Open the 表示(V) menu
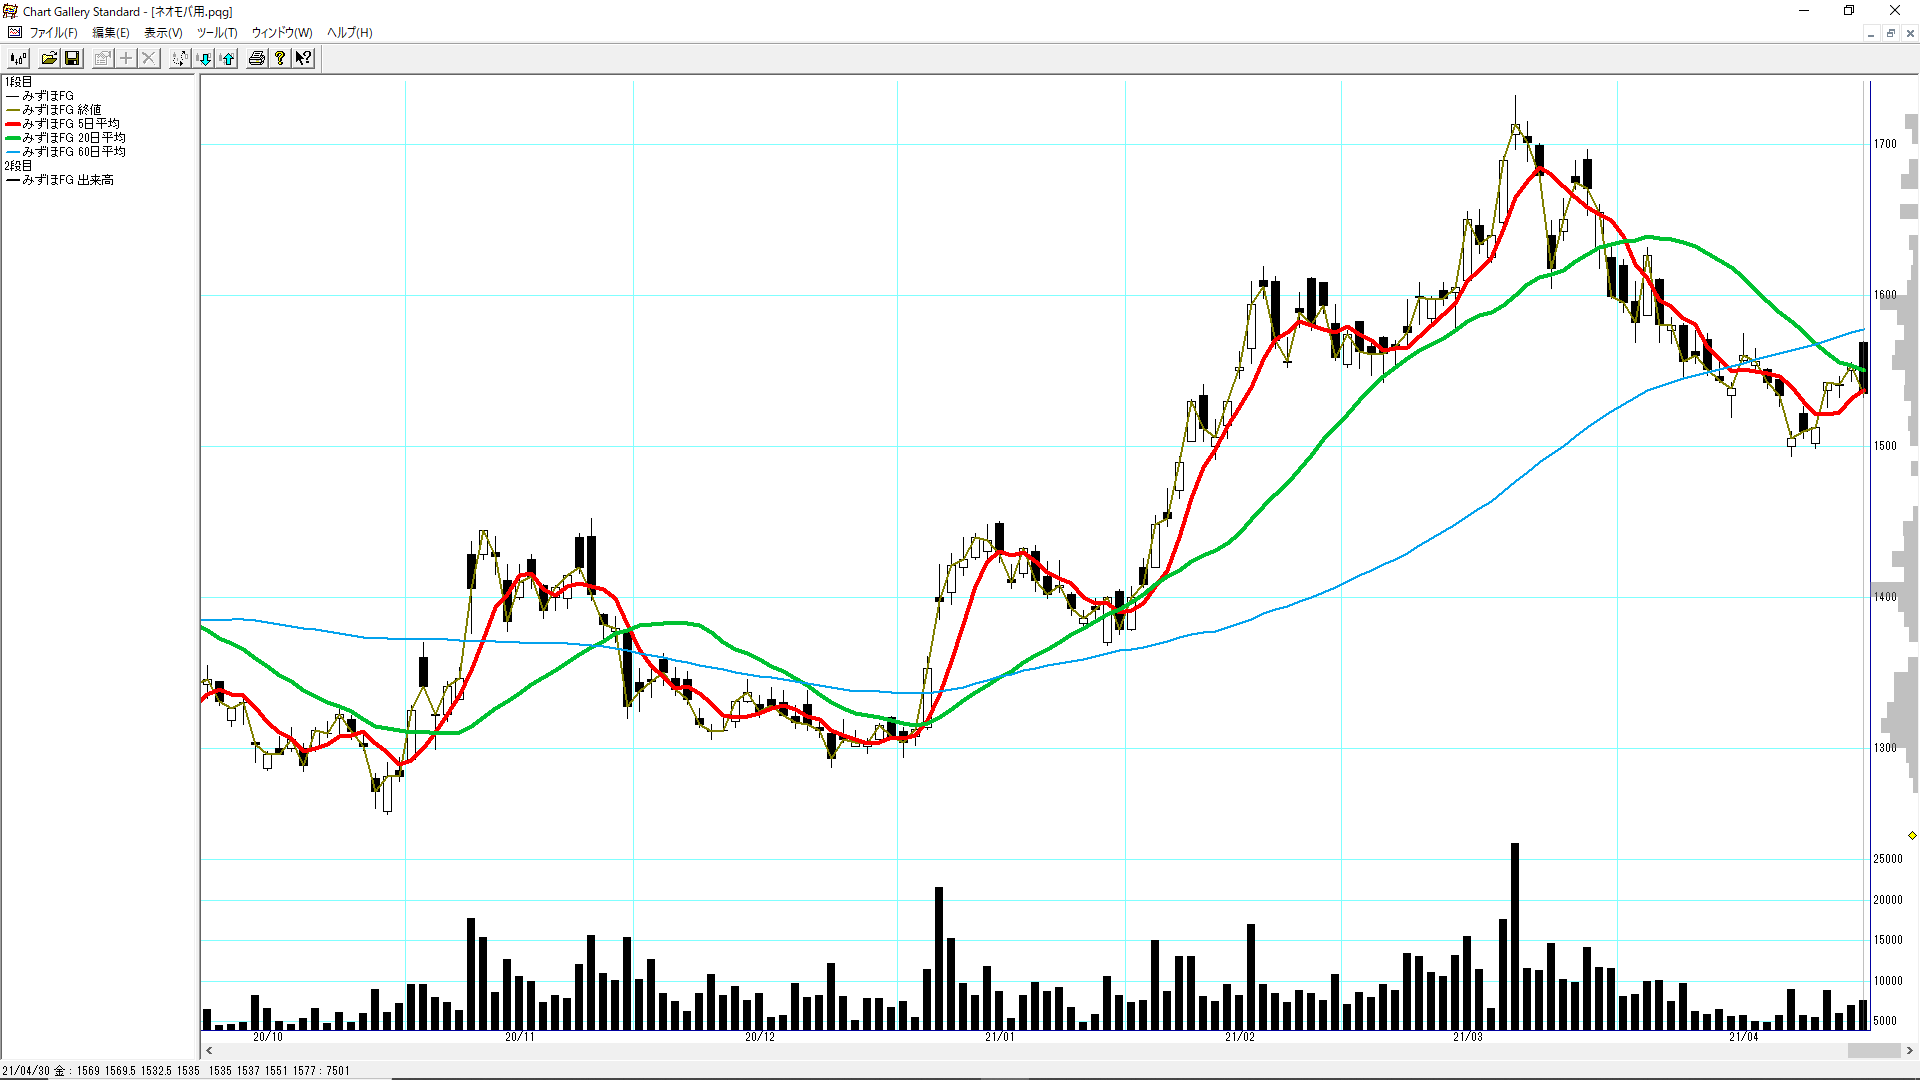This screenshot has height=1080, width=1920. (x=163, y=32)
